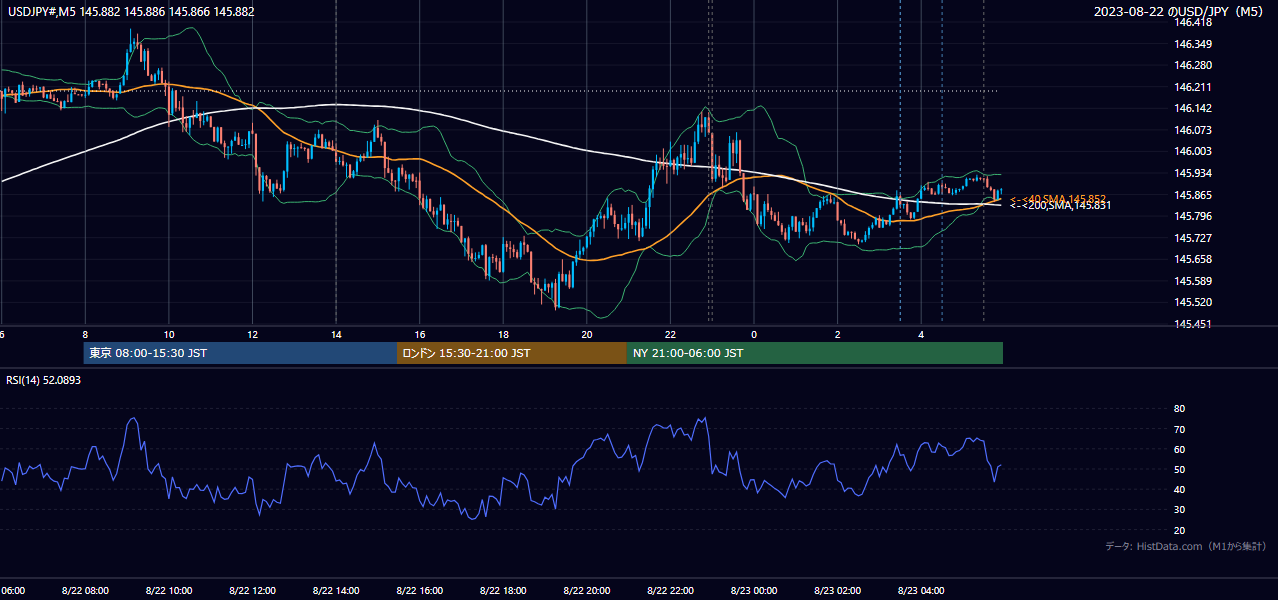Click the 145.520 price axis label
Viewport: 1278px width, 600px height.
pyautogui.click(x=1193, y=302)
